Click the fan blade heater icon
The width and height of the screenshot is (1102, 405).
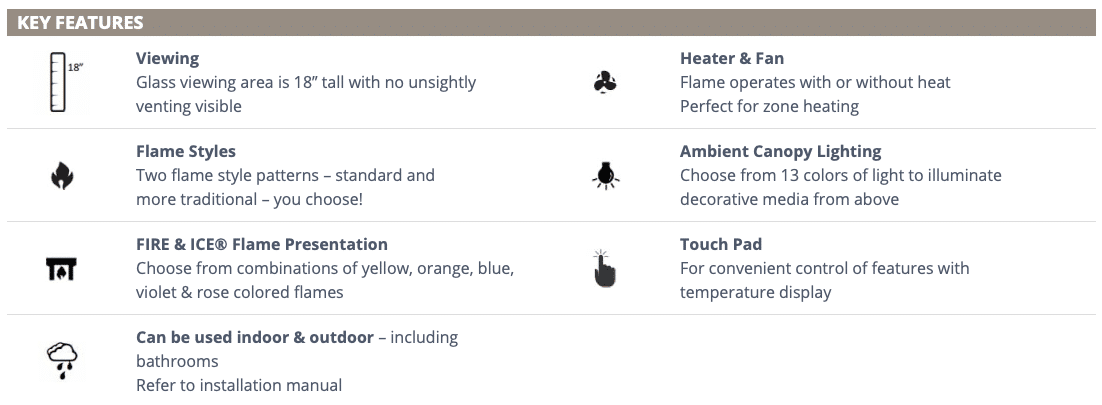(x=604, y=82)
